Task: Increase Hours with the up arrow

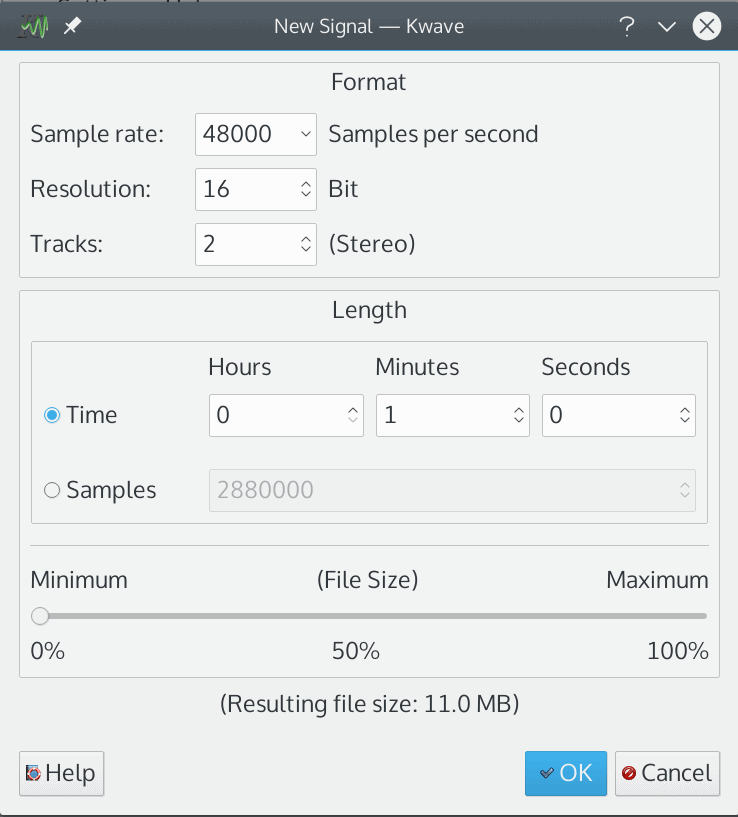Action: 353,410
